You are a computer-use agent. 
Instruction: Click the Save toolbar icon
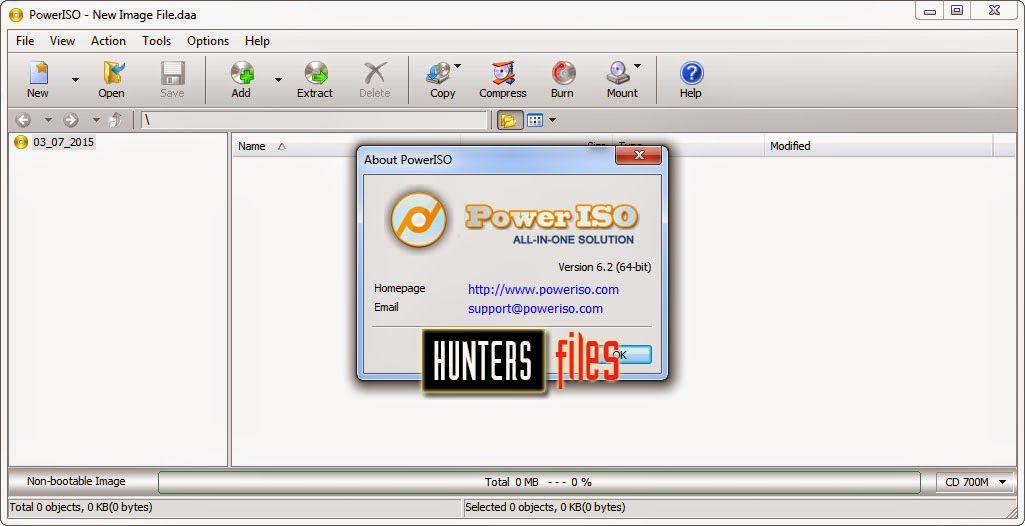pyautogui.click(x=173, y=79)
